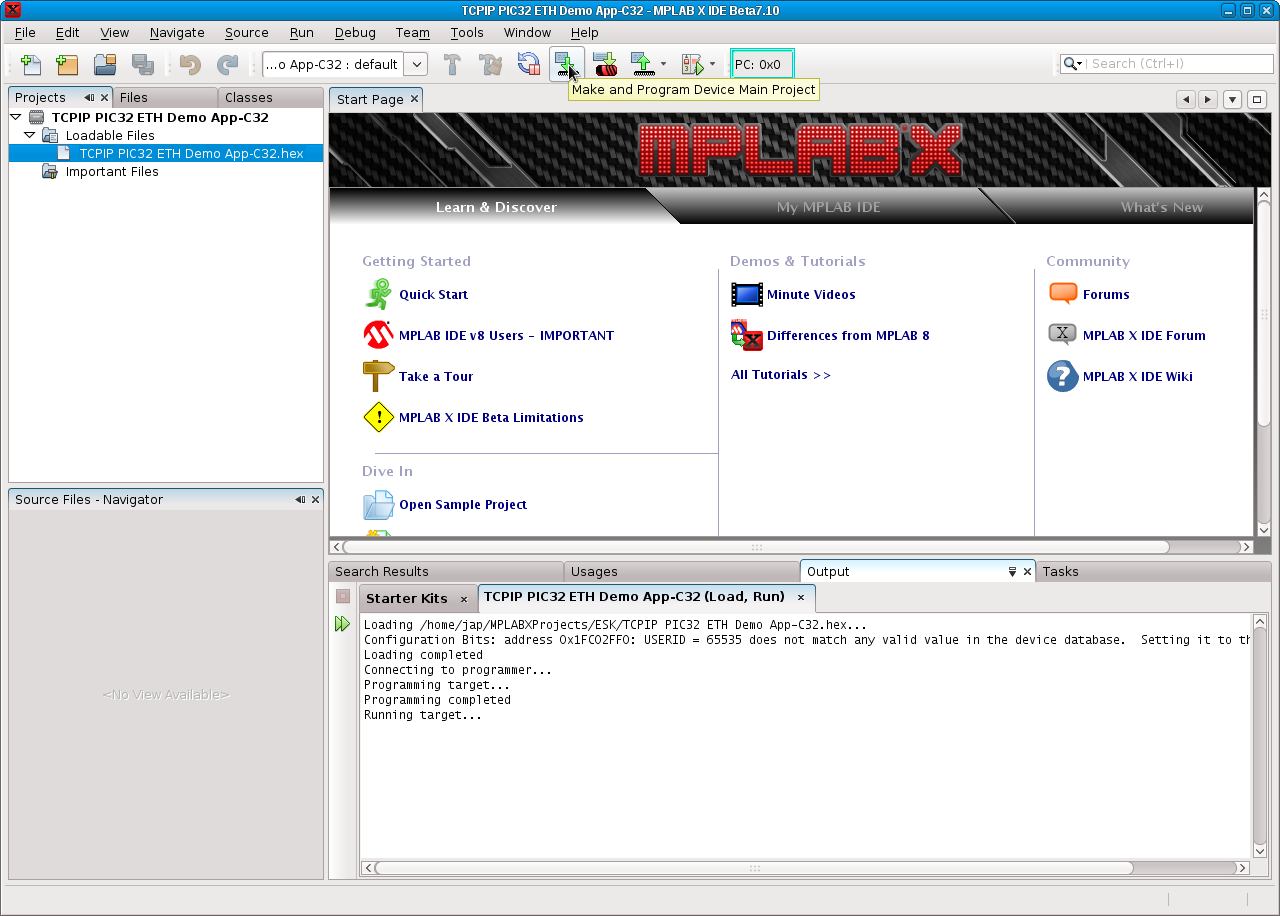
Task: Switch to the Search Results tab
Action: pos(446,572)
